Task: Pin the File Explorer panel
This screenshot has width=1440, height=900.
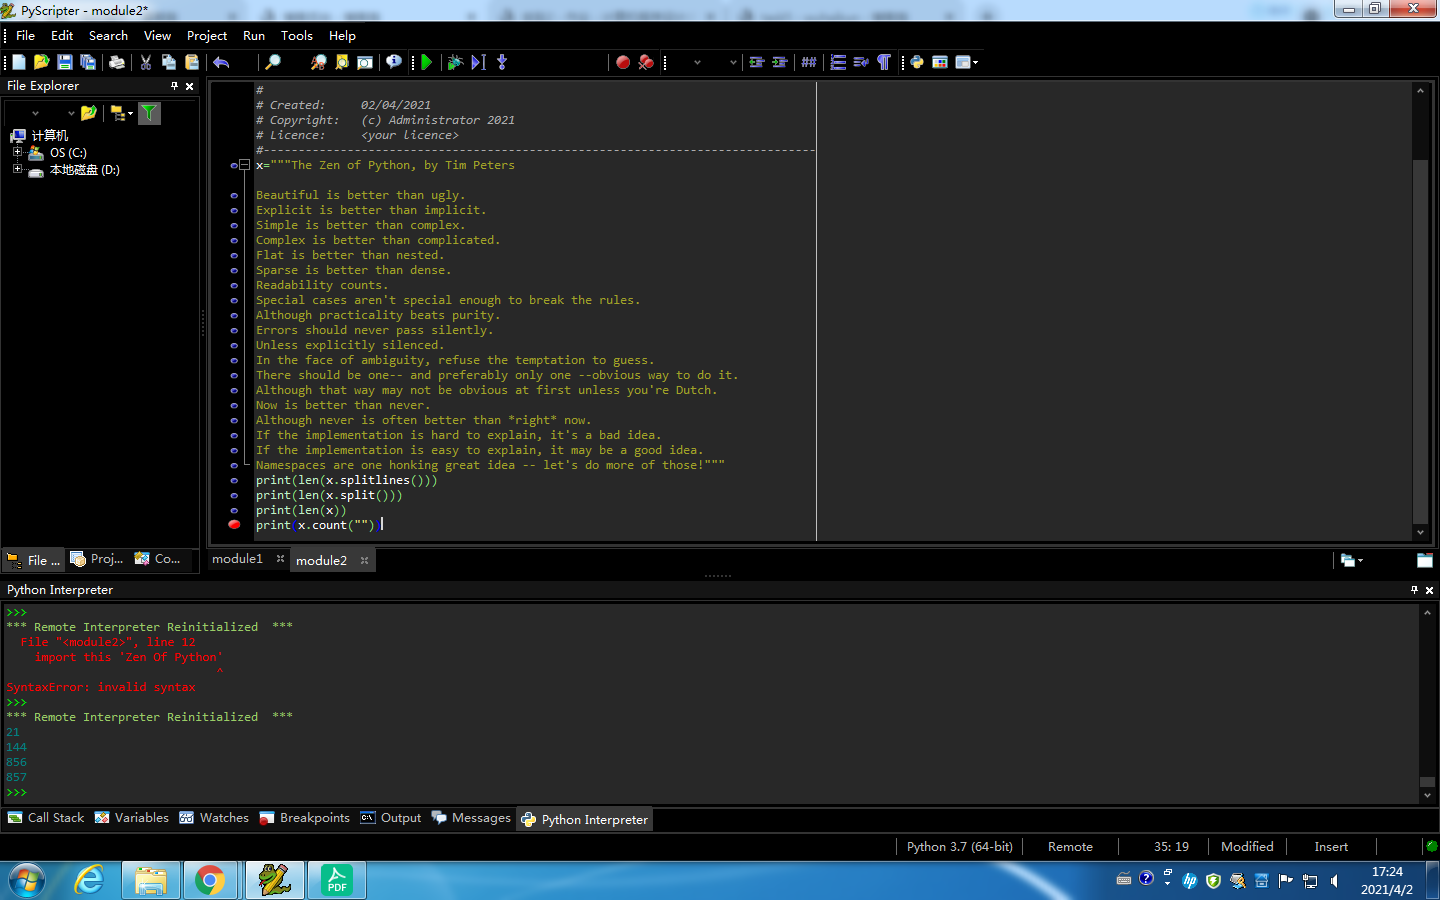Action: (x=174, y=86)
